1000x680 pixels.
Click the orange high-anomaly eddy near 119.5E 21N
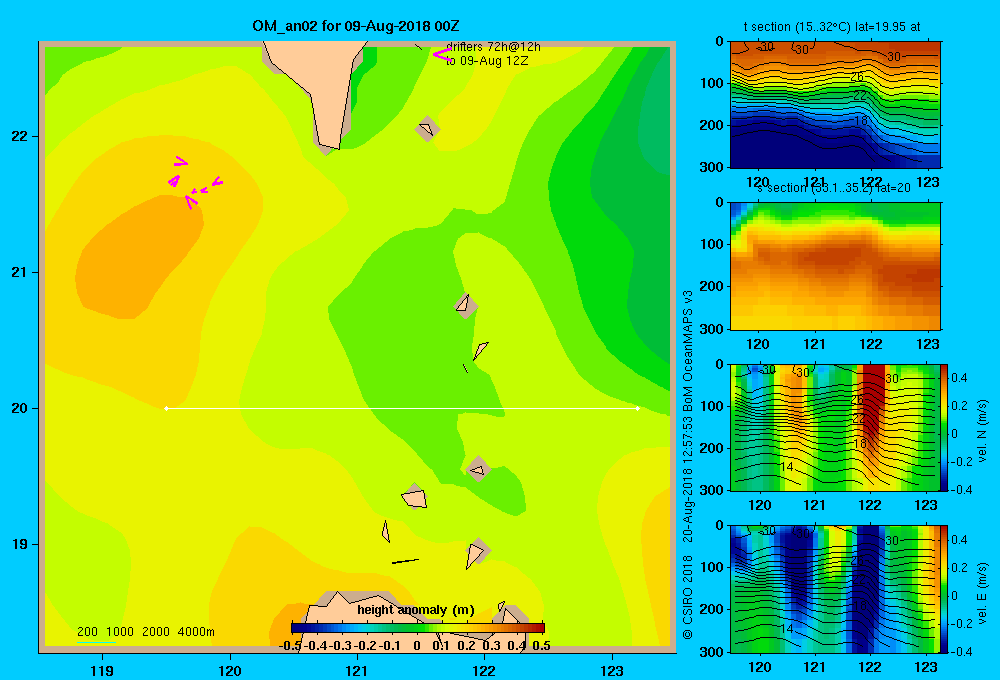coord(138,258)
